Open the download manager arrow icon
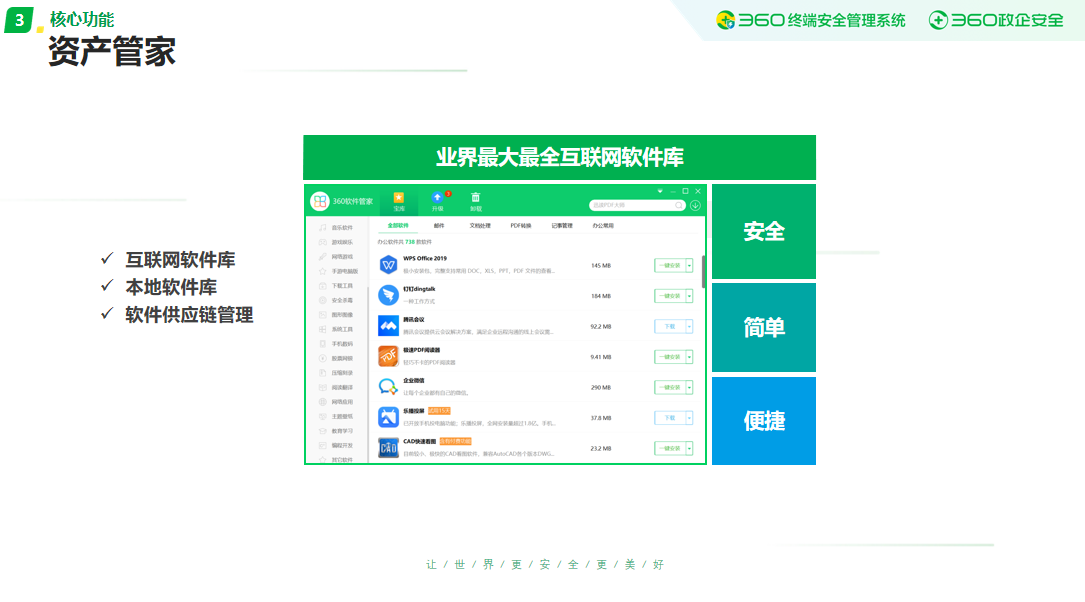 [x=695, y=206]
